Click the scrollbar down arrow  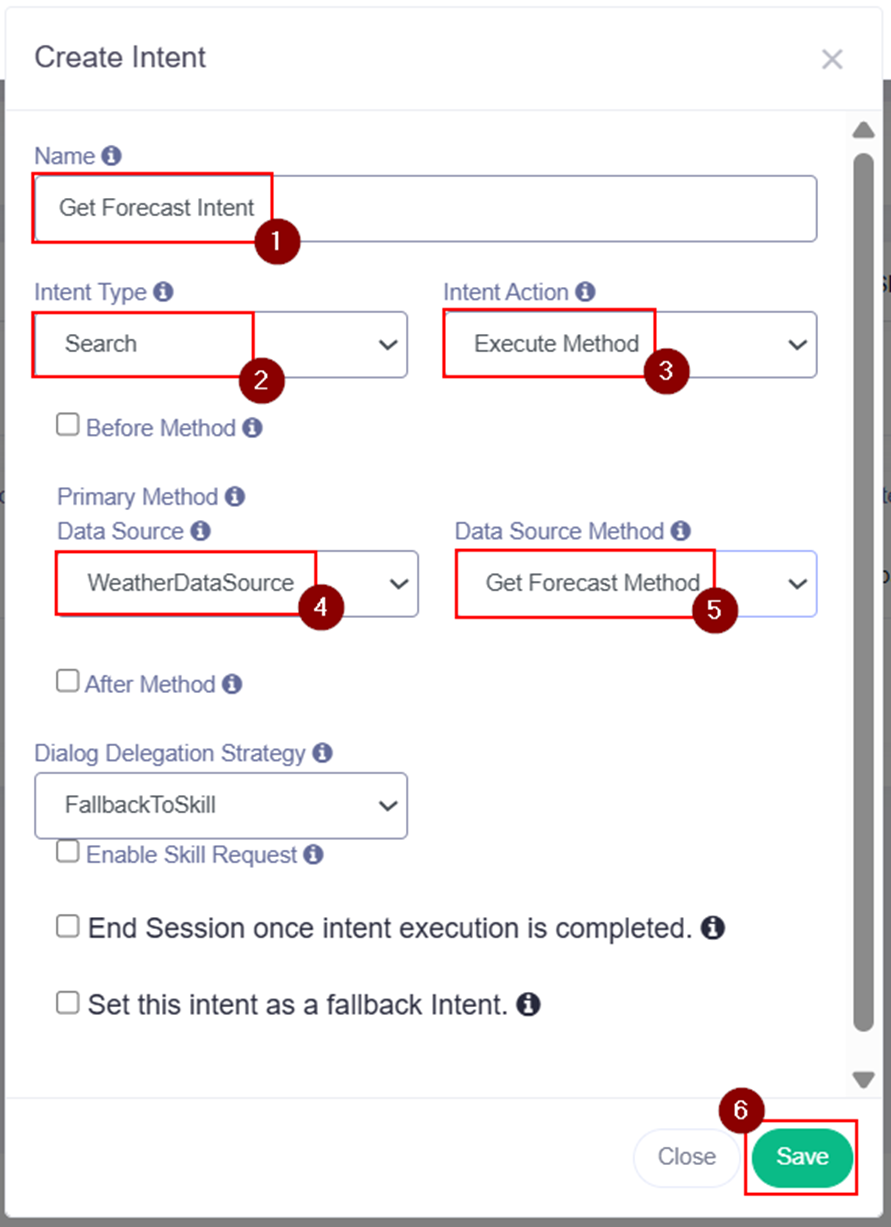pos(862,1079)
